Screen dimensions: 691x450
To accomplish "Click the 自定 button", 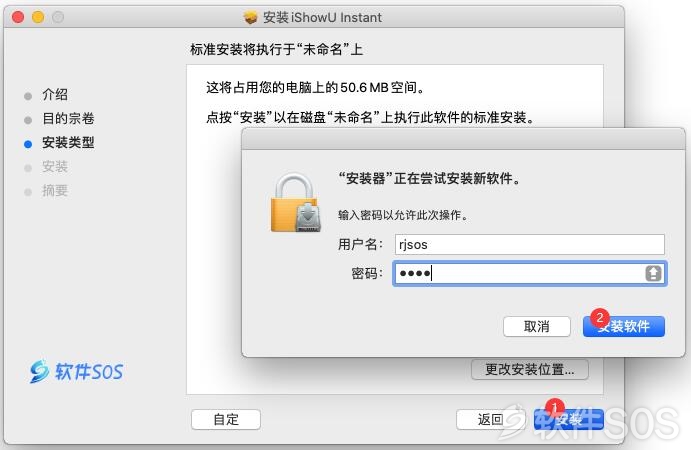I will pyautogui.click(x=226, y=419).
